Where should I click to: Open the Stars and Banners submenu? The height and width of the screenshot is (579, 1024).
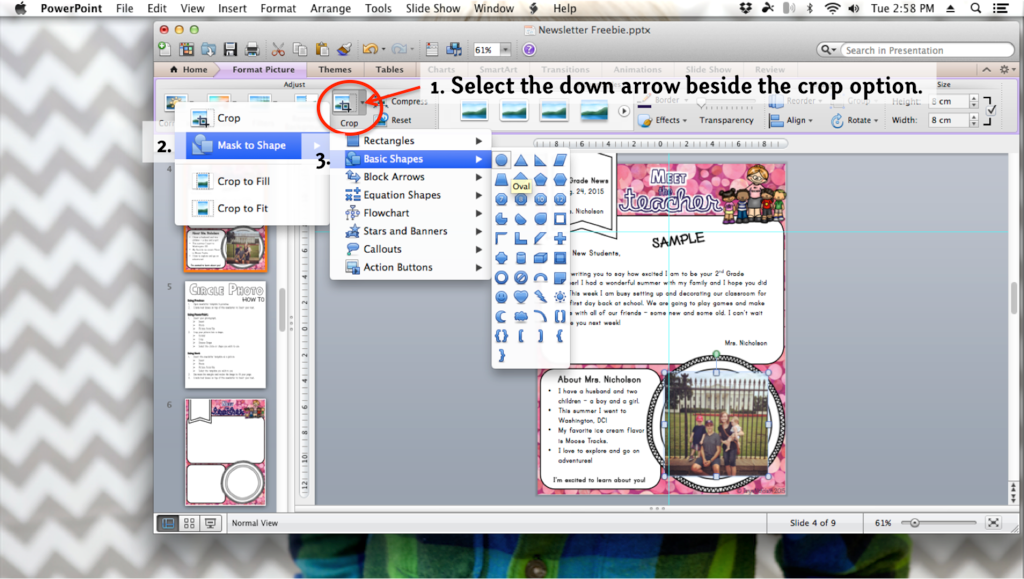click(x=411, y=231)
